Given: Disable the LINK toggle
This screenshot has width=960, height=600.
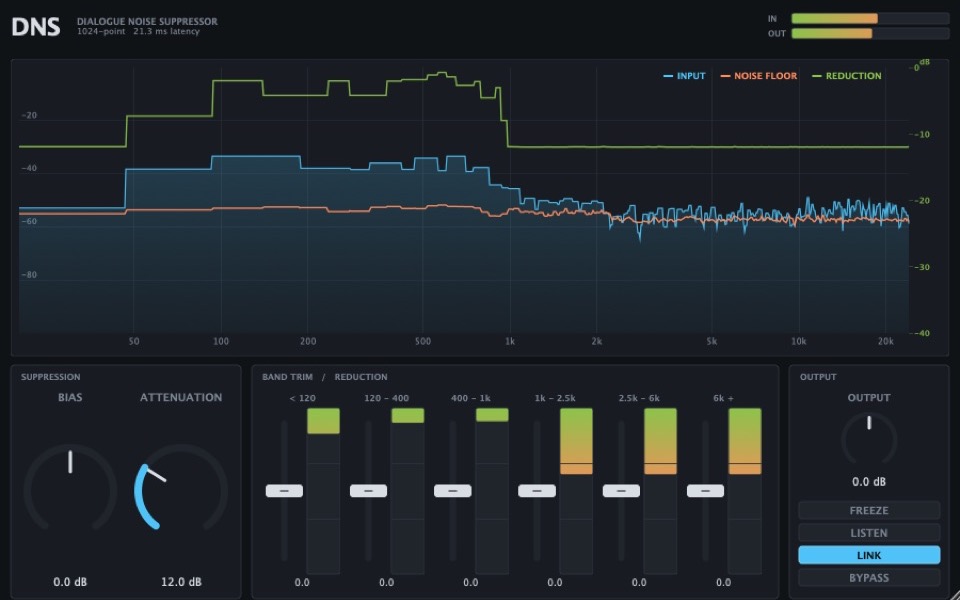Looking at the screenshot, I should pyautogui.click(x=869, y=555).
